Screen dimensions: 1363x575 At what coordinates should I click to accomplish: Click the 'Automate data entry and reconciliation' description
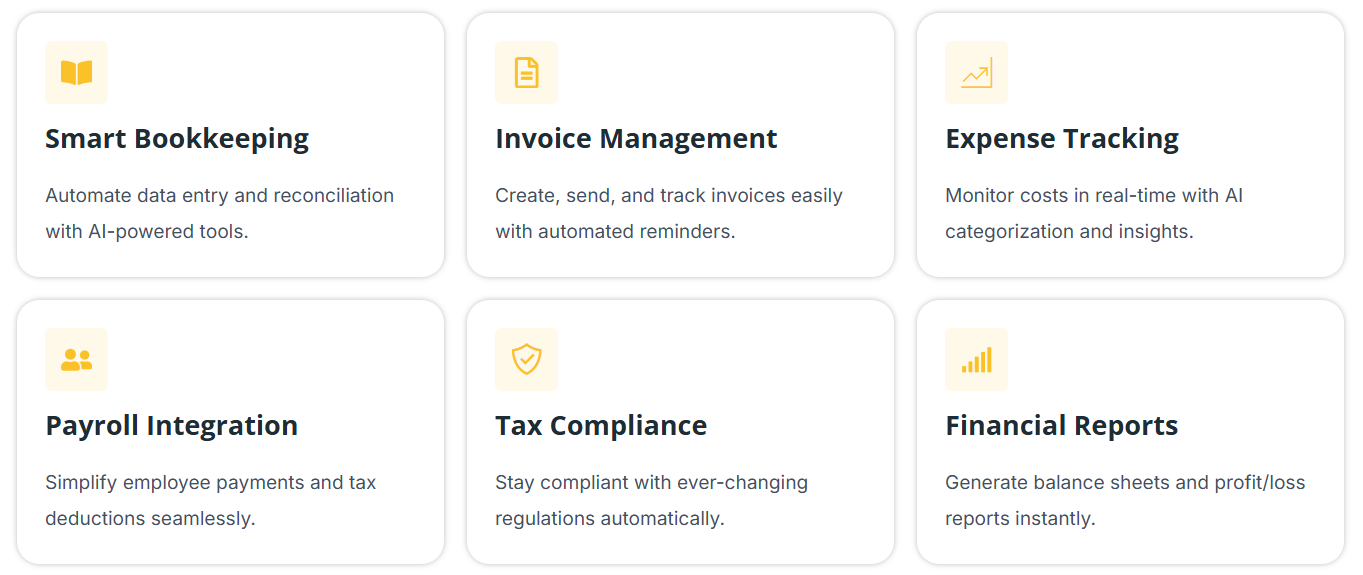[219, 196]
